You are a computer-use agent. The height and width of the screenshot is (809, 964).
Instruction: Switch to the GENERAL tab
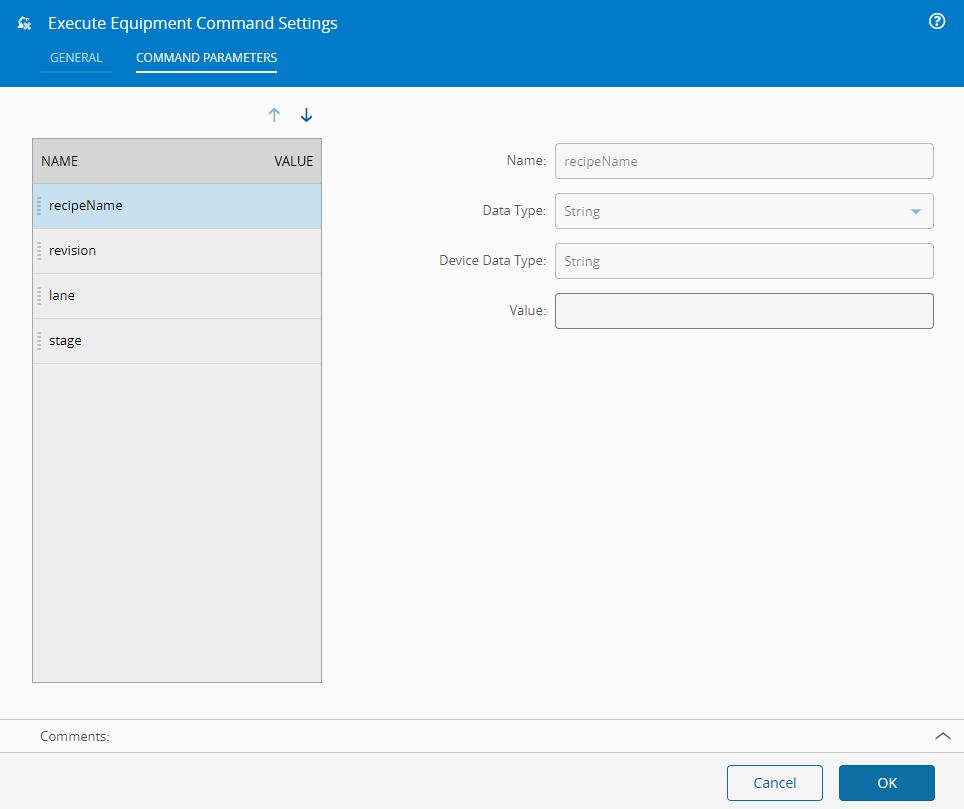(76, 58)
